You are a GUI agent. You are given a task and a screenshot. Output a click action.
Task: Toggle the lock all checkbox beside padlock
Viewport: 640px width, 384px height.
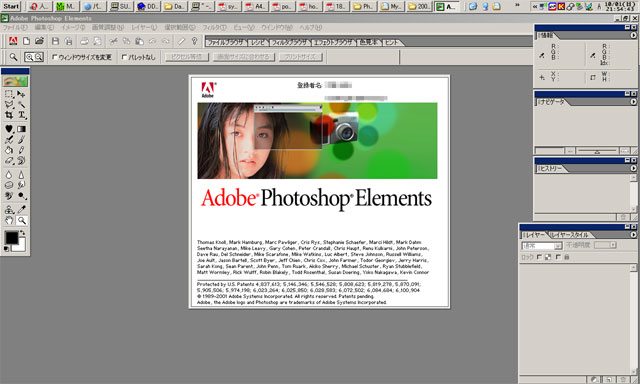point(558,257)
